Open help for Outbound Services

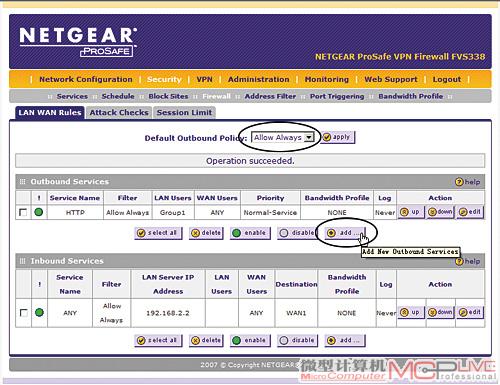(x=468, y=182)
